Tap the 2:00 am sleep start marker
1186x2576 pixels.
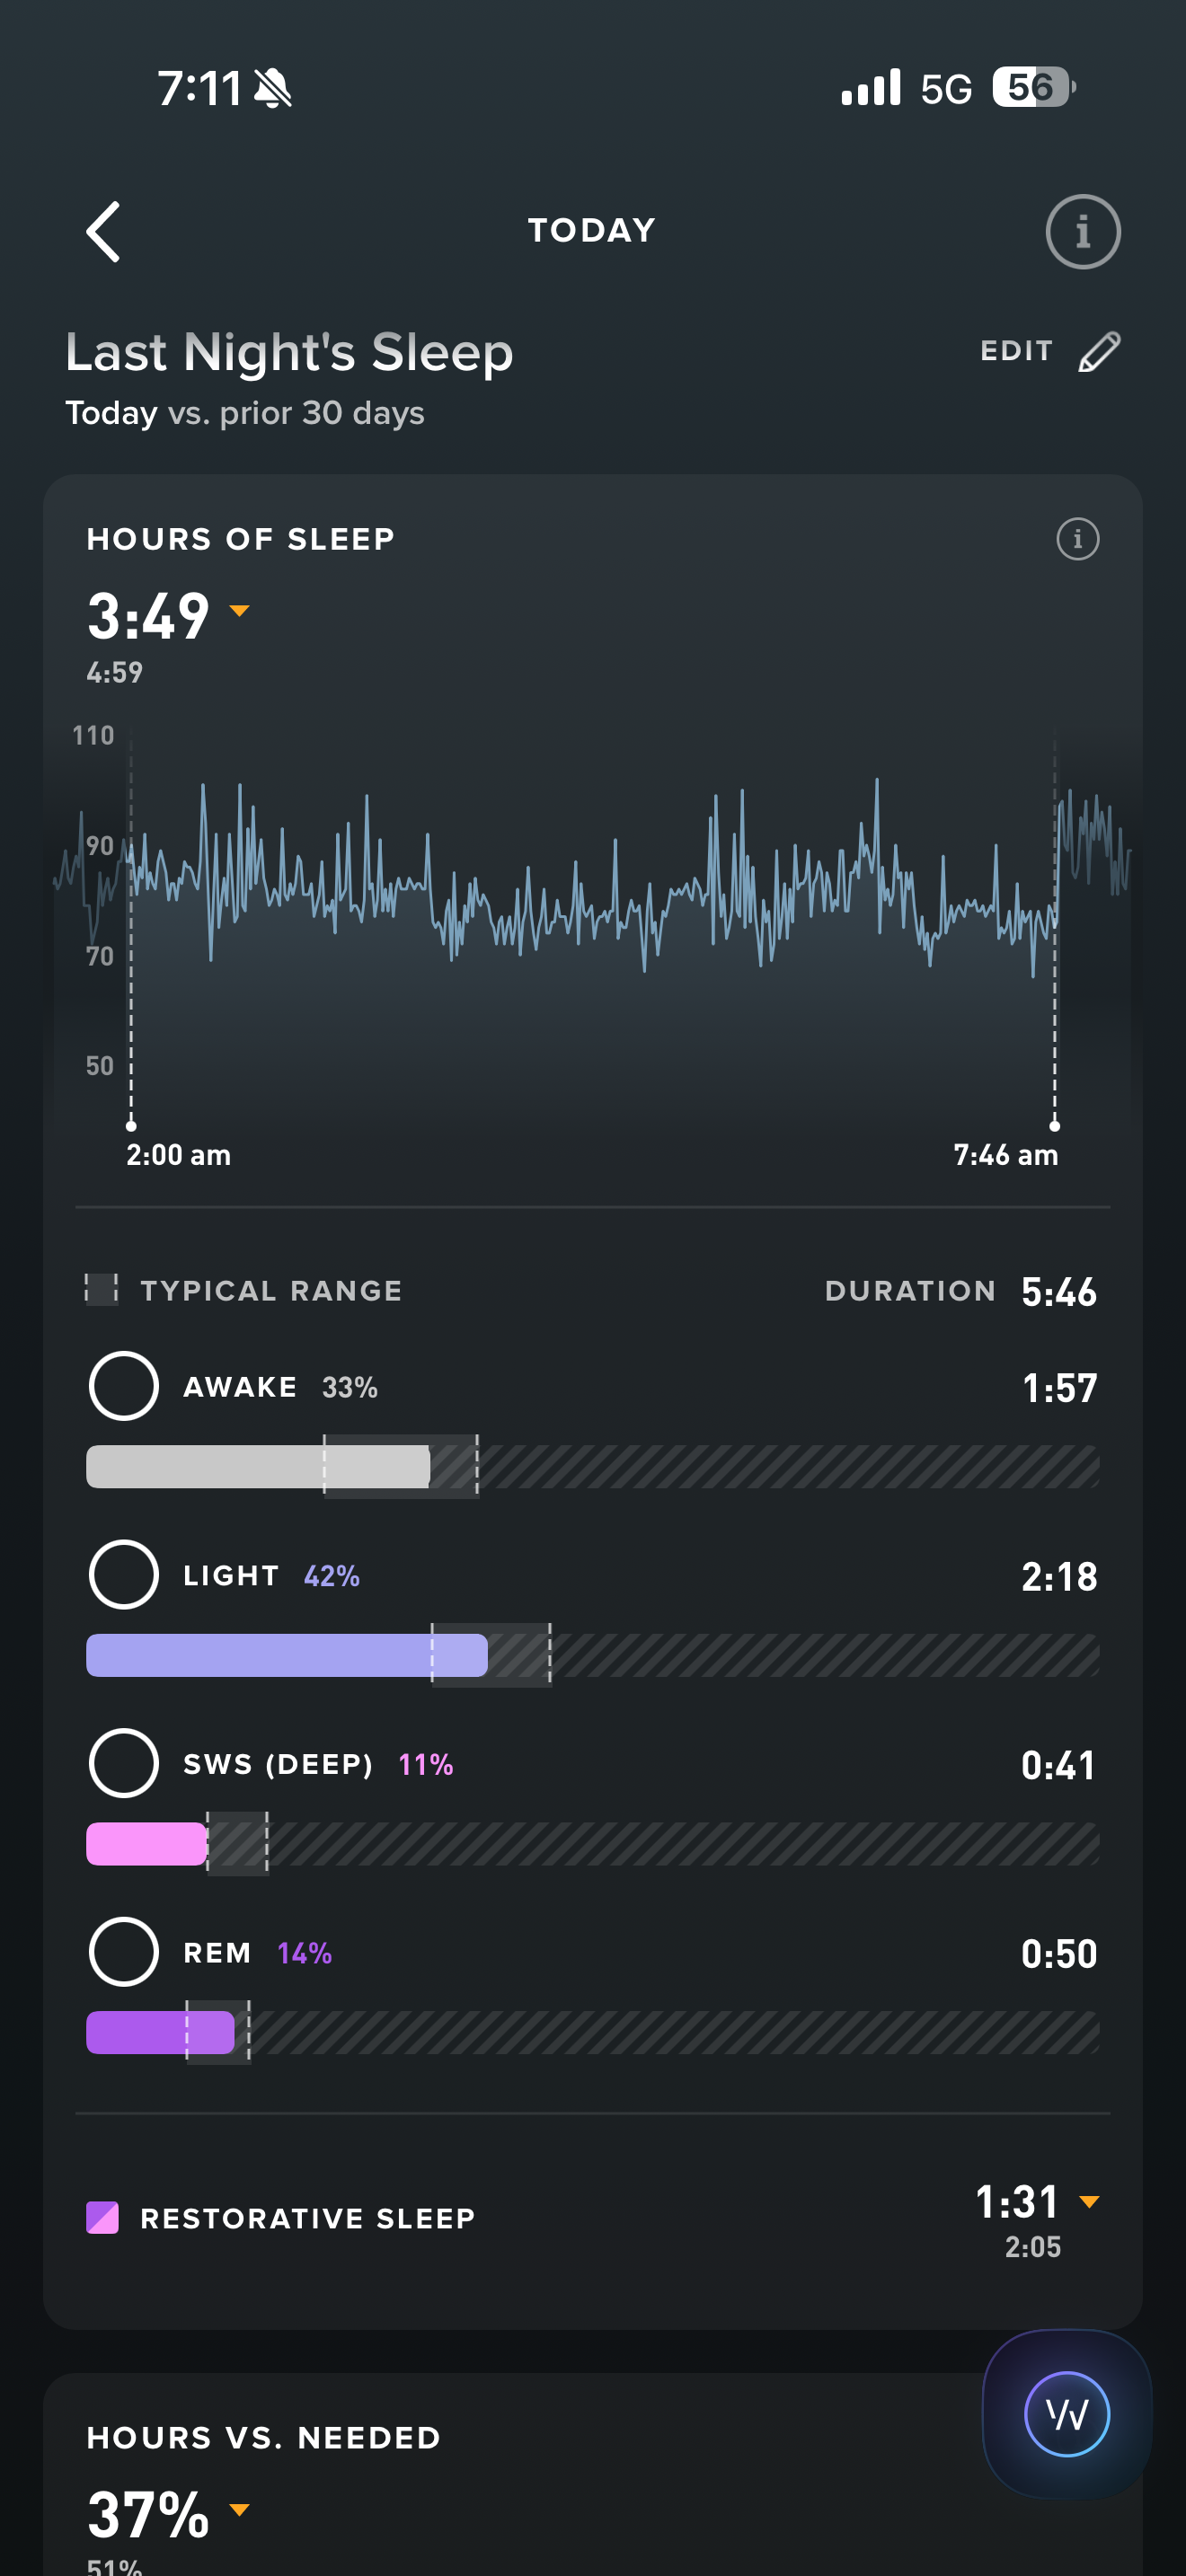point(132,1125)
